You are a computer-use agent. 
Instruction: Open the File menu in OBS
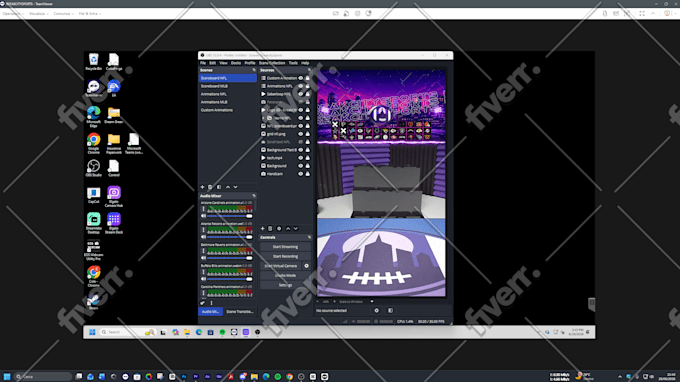pyautogui.click(x=203, y=63)
